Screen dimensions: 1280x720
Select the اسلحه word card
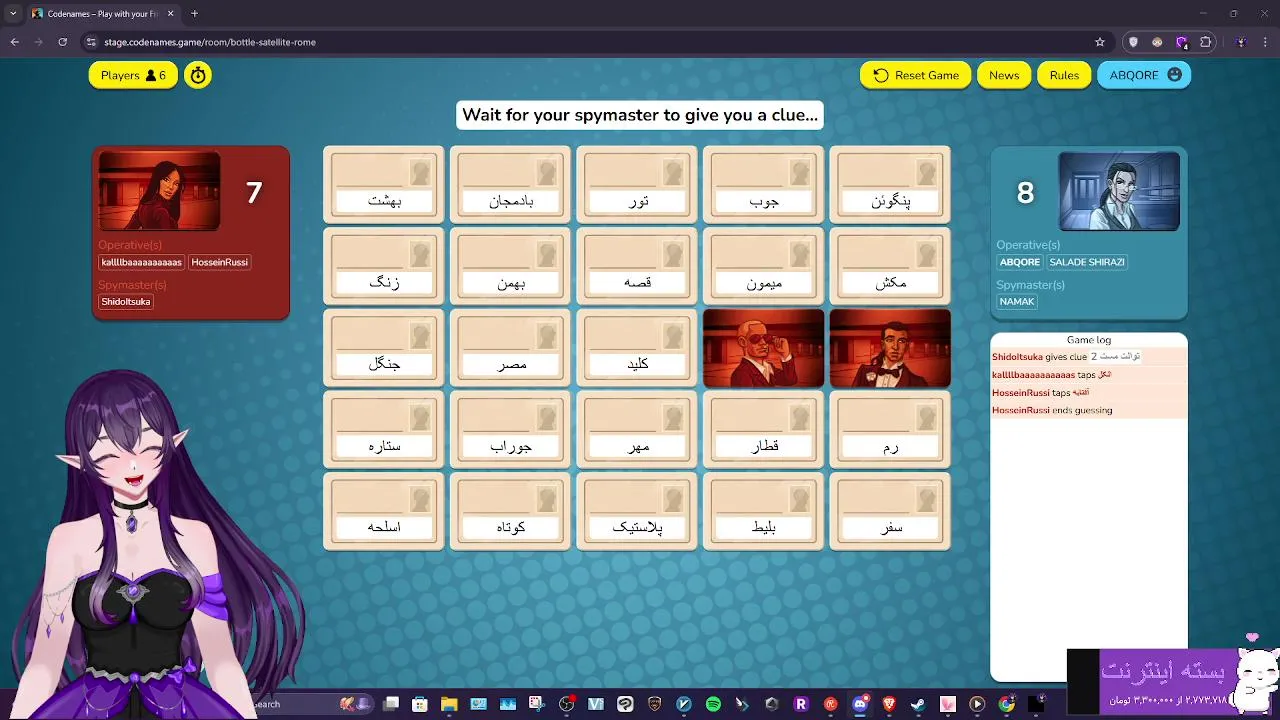(384, 511)
